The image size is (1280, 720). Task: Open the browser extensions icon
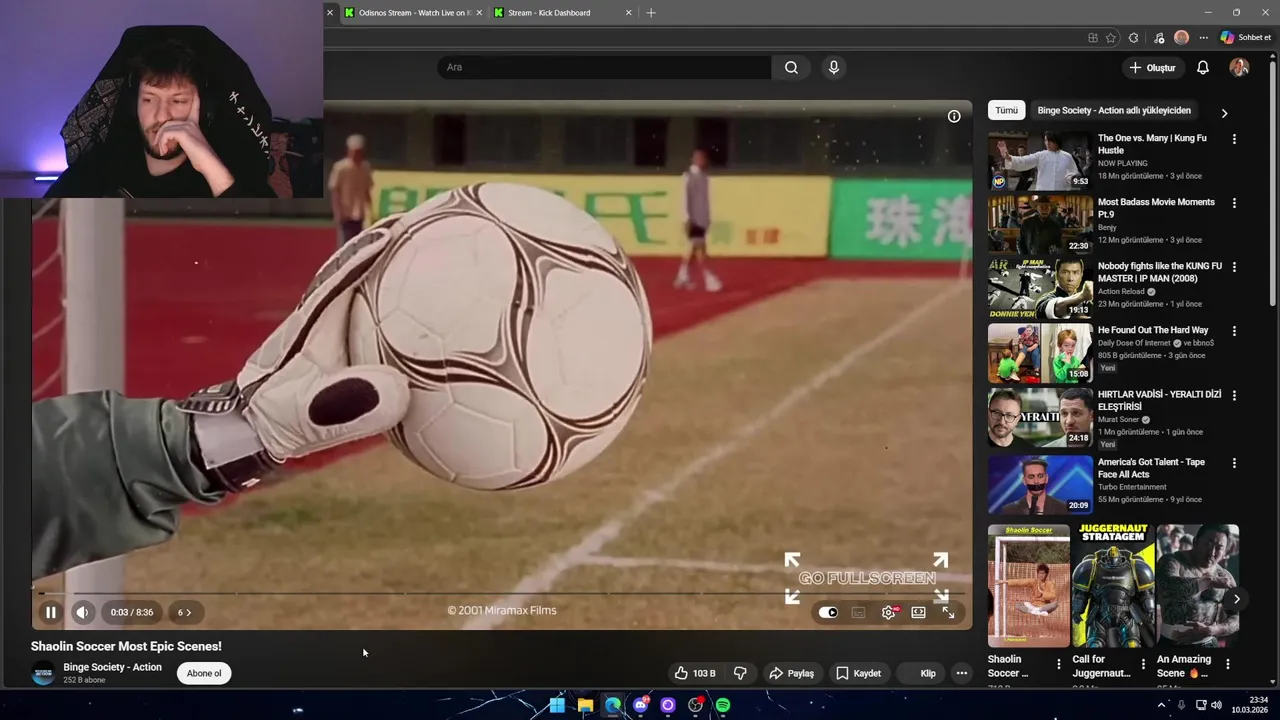pos(1133,38)
